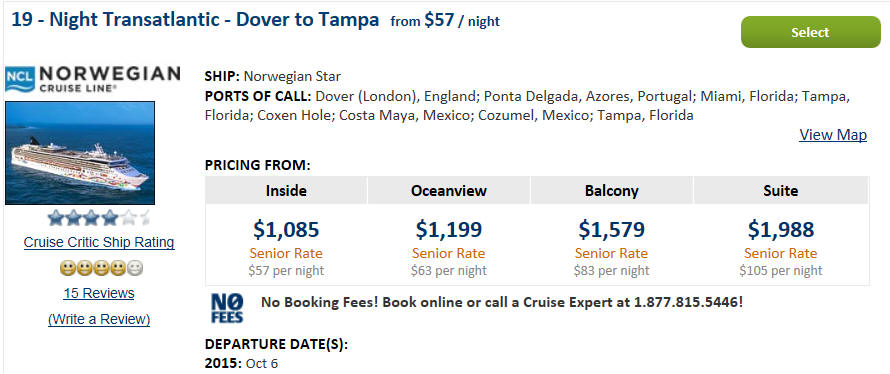This screenshot has width=890, height=374.
Task: Click the Oceanview column header
Action: (448, 190)
